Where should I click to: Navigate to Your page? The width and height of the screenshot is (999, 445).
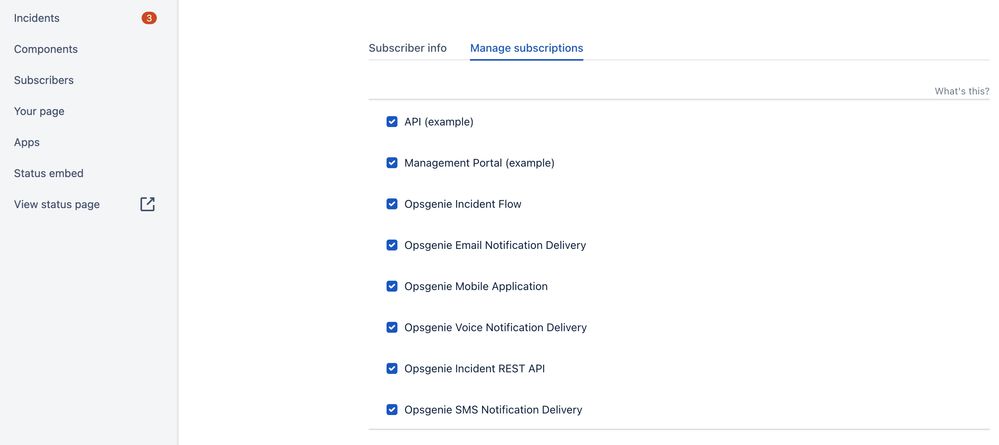[39, 112]
